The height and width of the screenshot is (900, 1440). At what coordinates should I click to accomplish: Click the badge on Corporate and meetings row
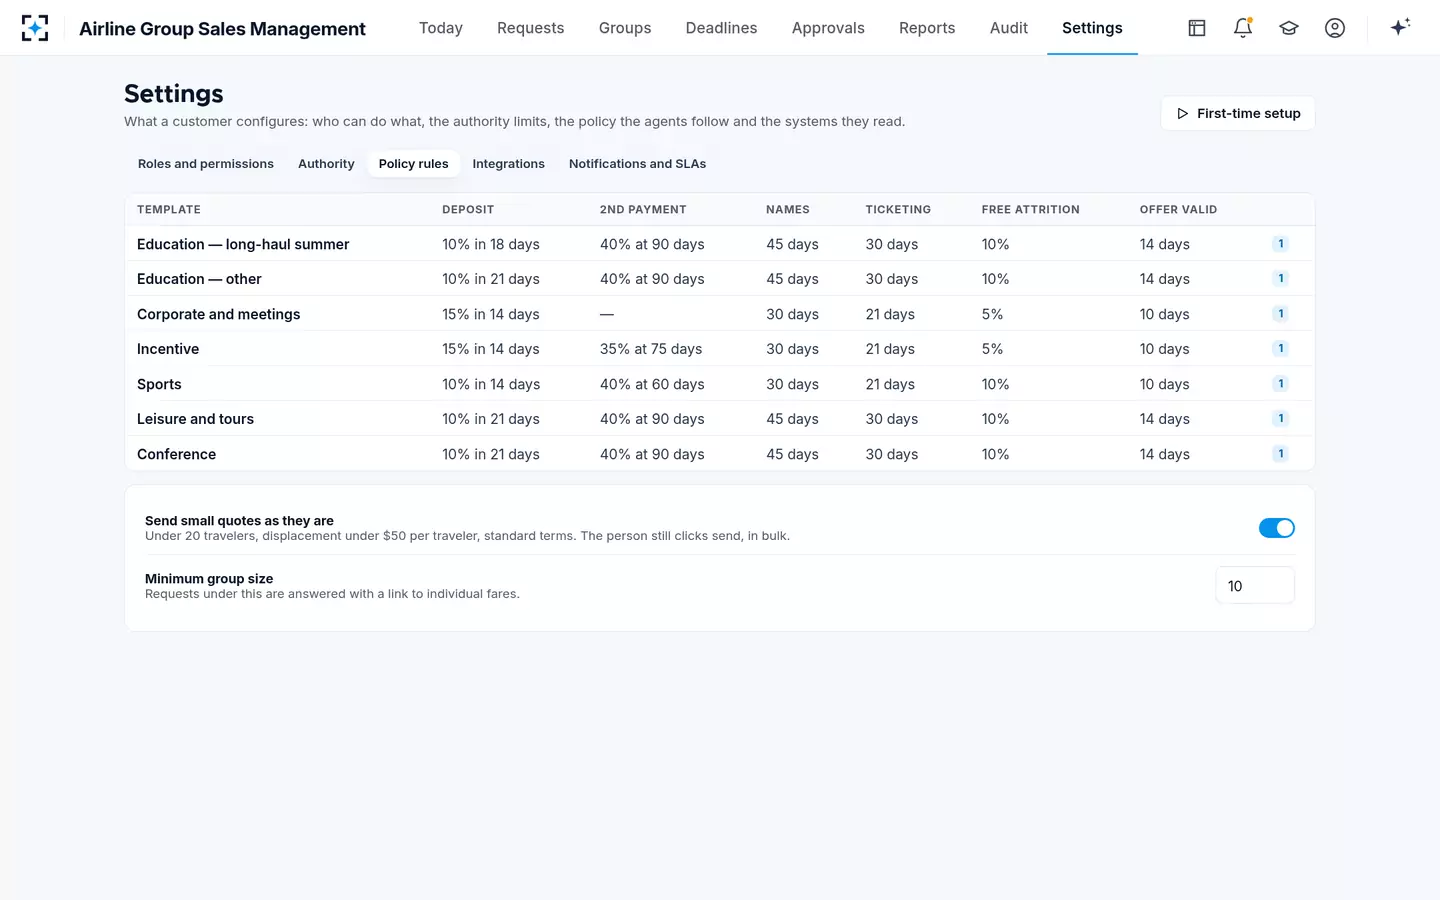tap(1280, 314)
